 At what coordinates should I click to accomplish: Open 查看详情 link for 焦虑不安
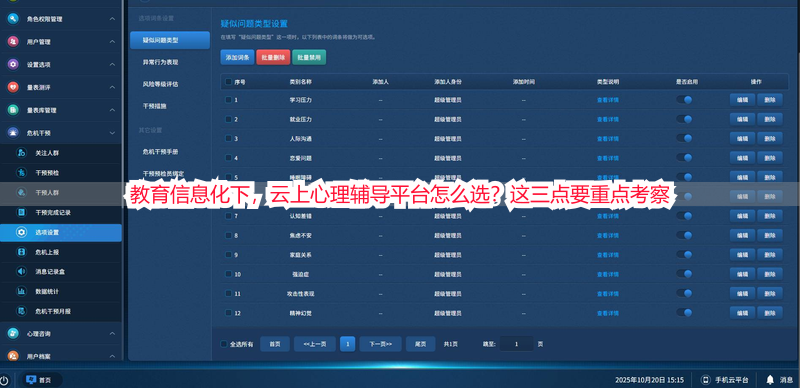tap(608, 235)
